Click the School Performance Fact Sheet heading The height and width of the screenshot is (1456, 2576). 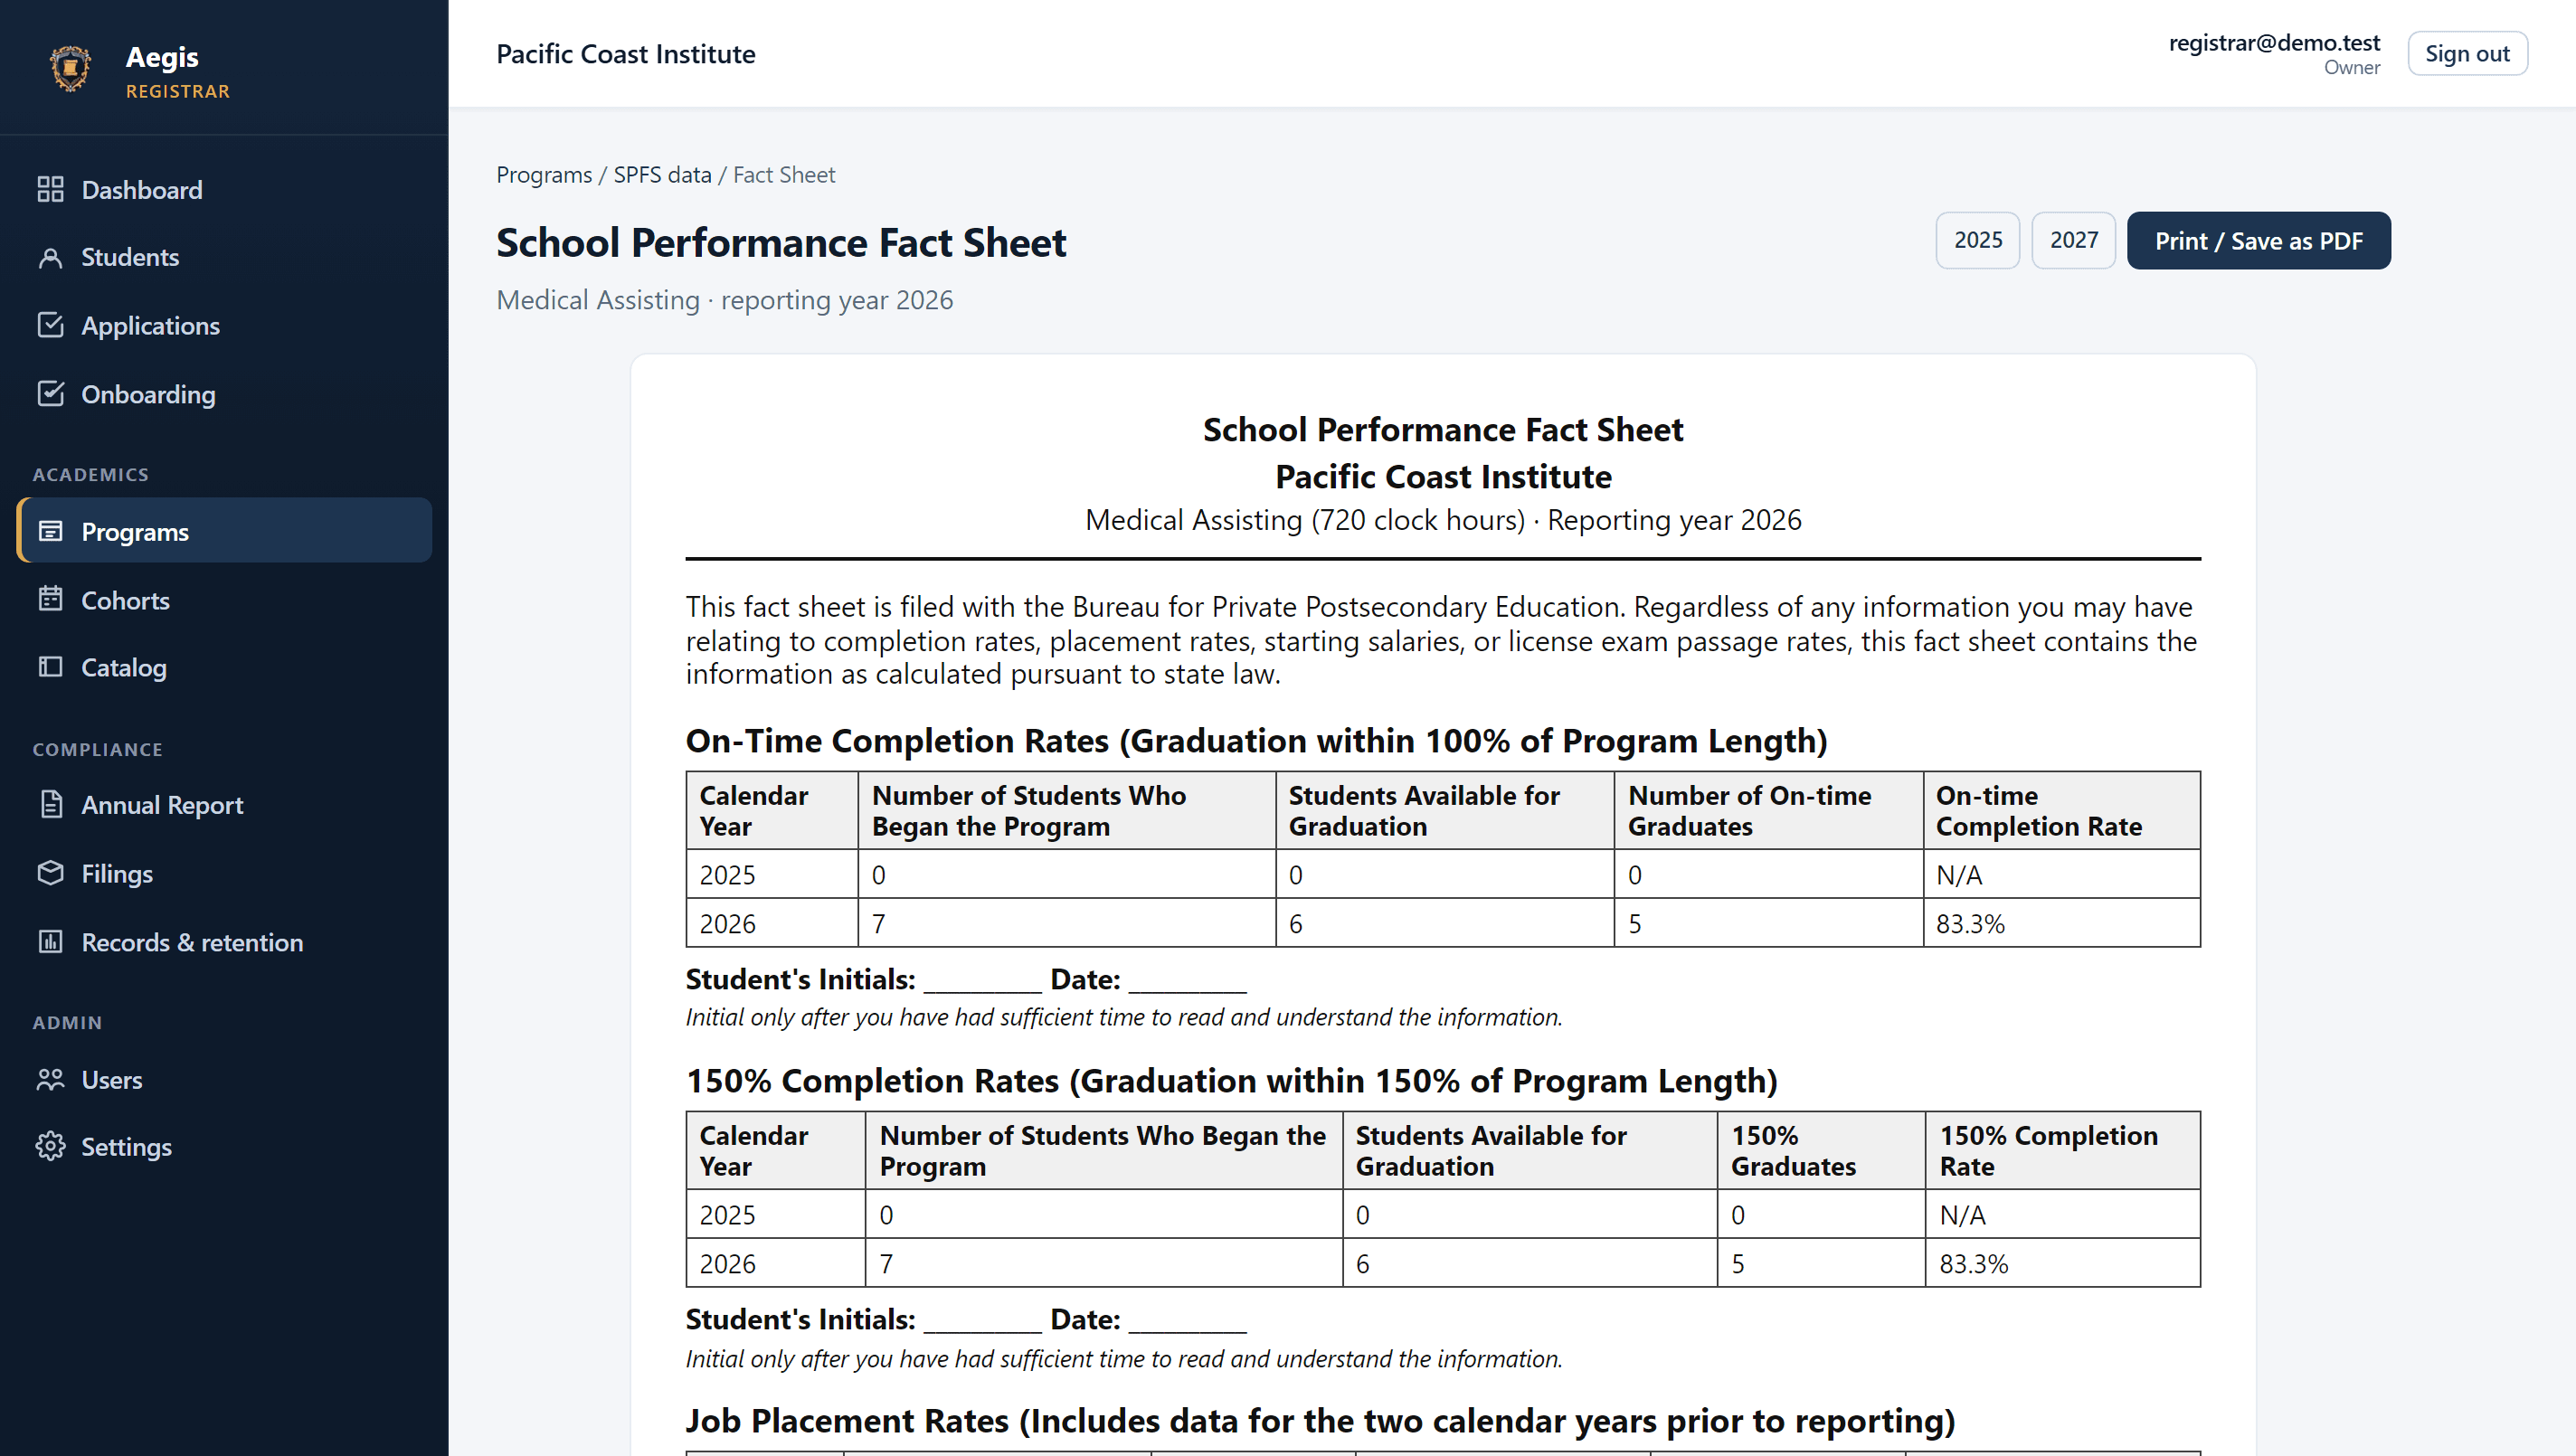pyautogui.click(x=781, y=243)
